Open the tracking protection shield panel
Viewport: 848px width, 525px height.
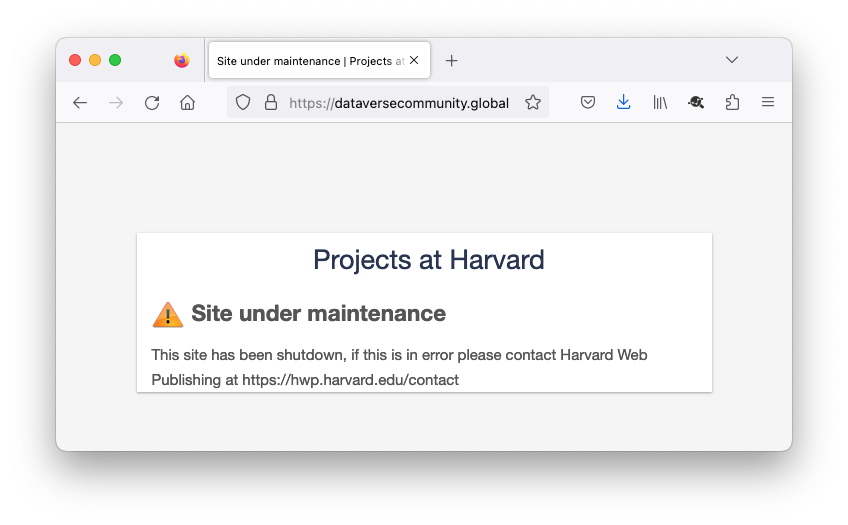(x=243, y=102)
